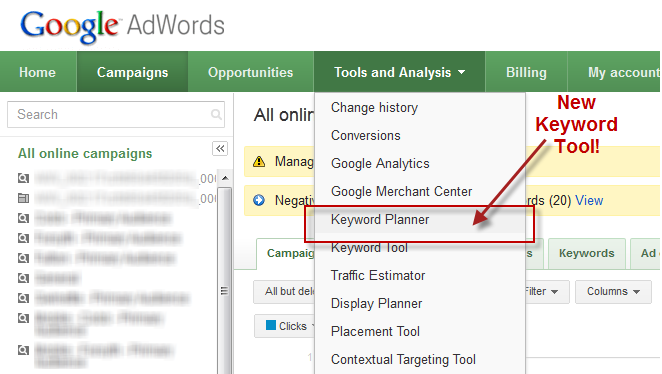Click the search magnifier icon in sidebar

(x=216, y=114)
